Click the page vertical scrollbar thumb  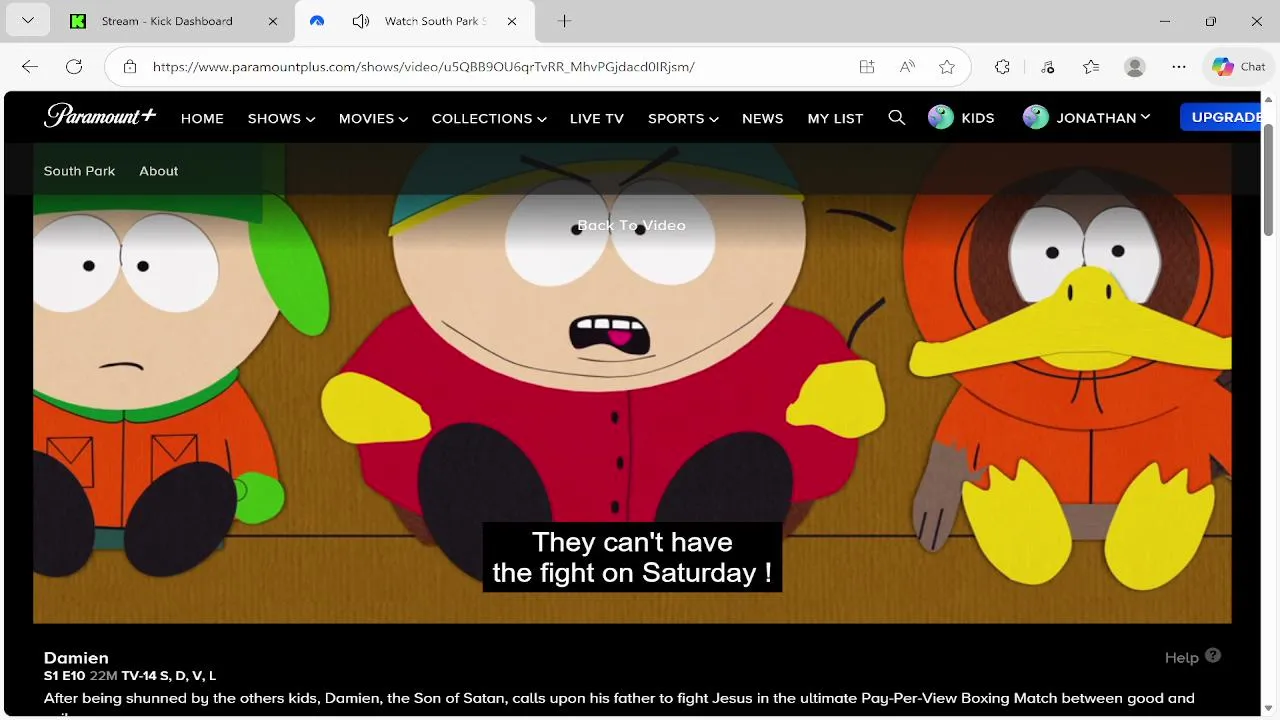click(x=1269, y=180)
